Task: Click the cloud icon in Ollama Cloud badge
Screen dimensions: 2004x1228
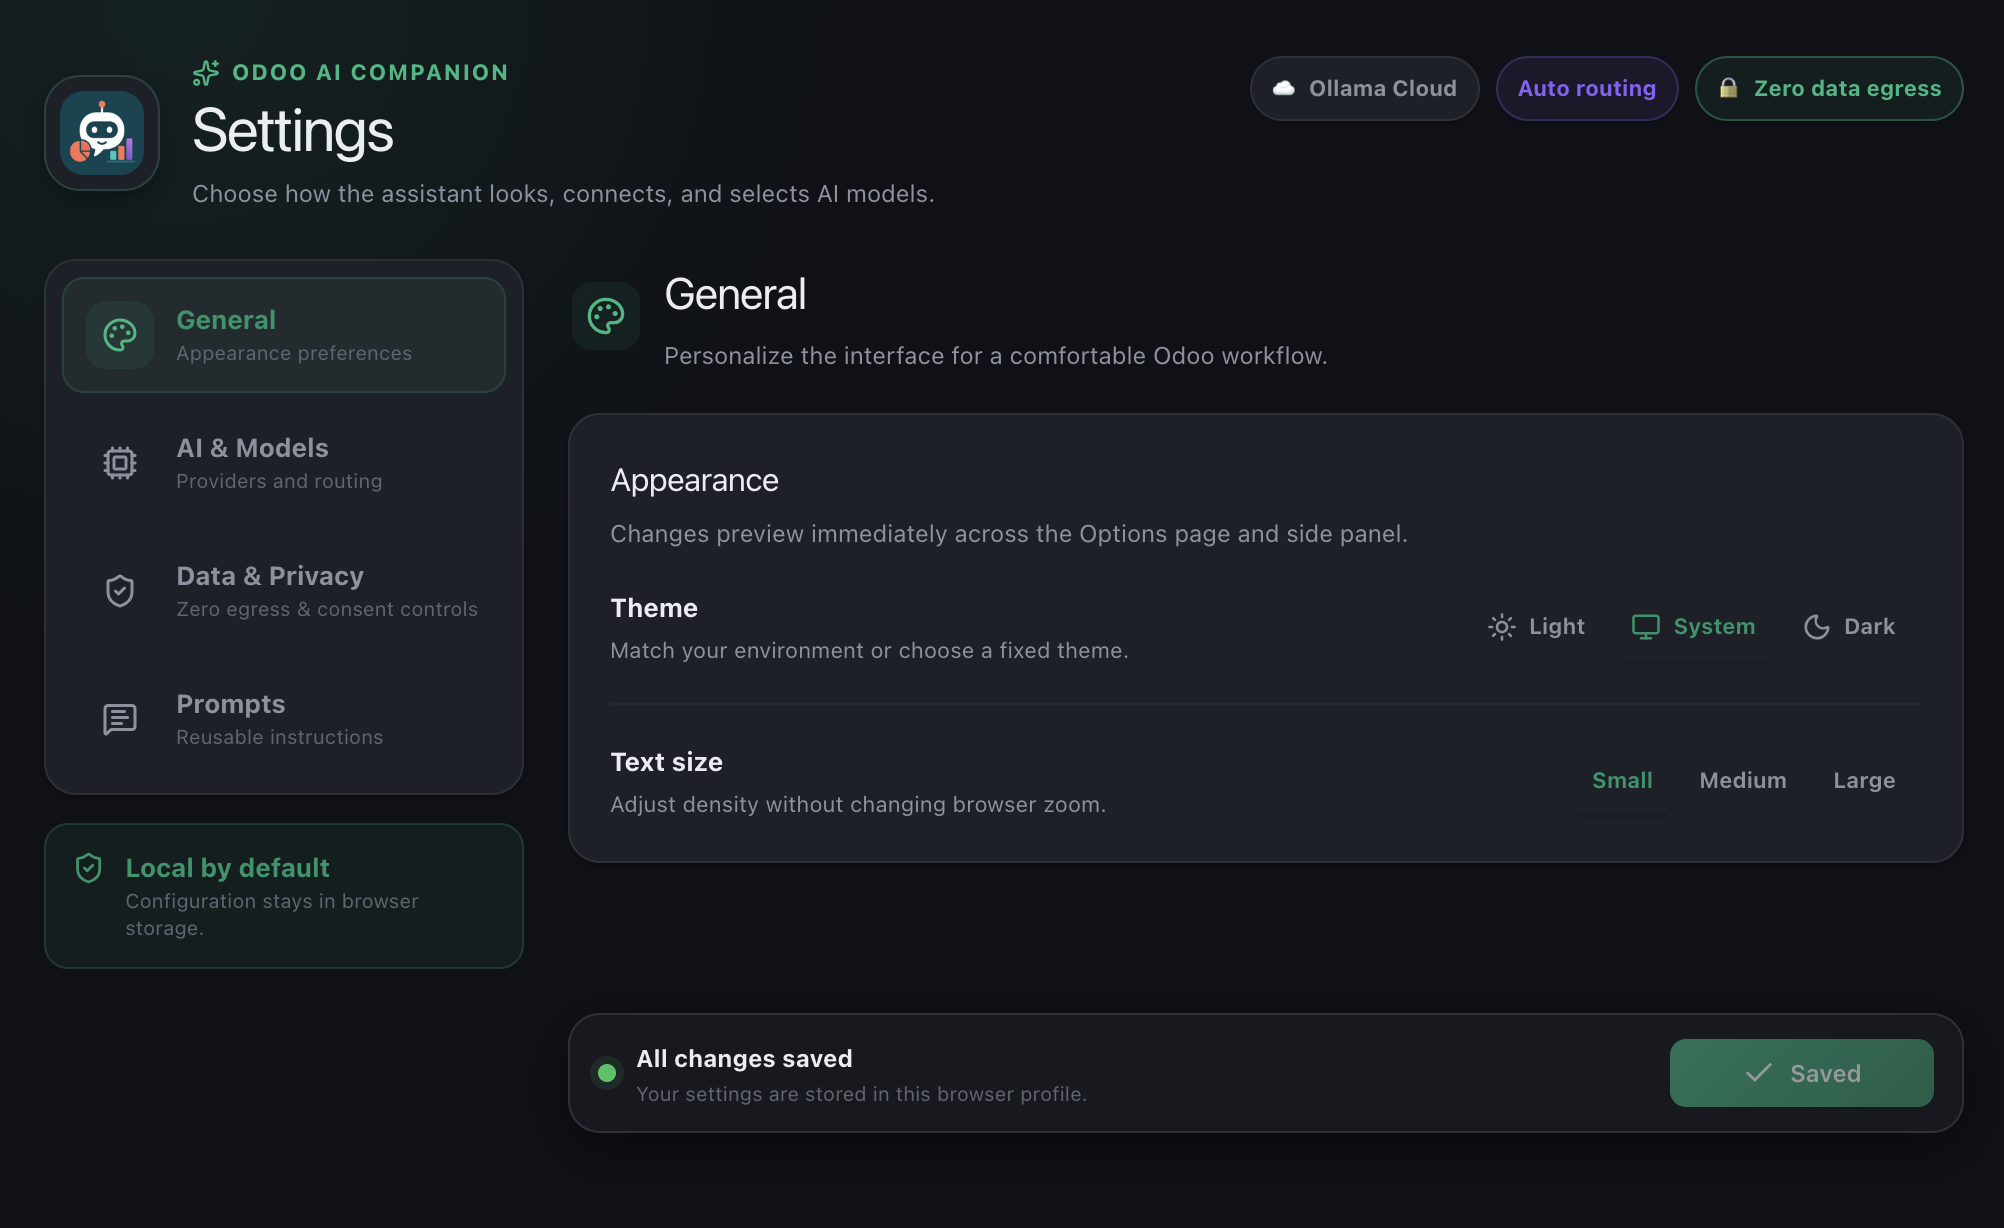Action: point(1284,89)
